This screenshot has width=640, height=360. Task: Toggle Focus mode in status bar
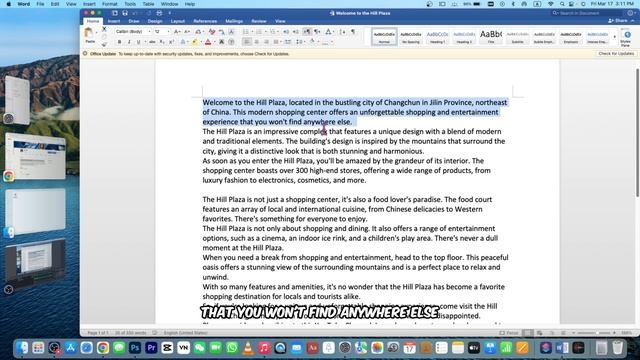(509, 333)
